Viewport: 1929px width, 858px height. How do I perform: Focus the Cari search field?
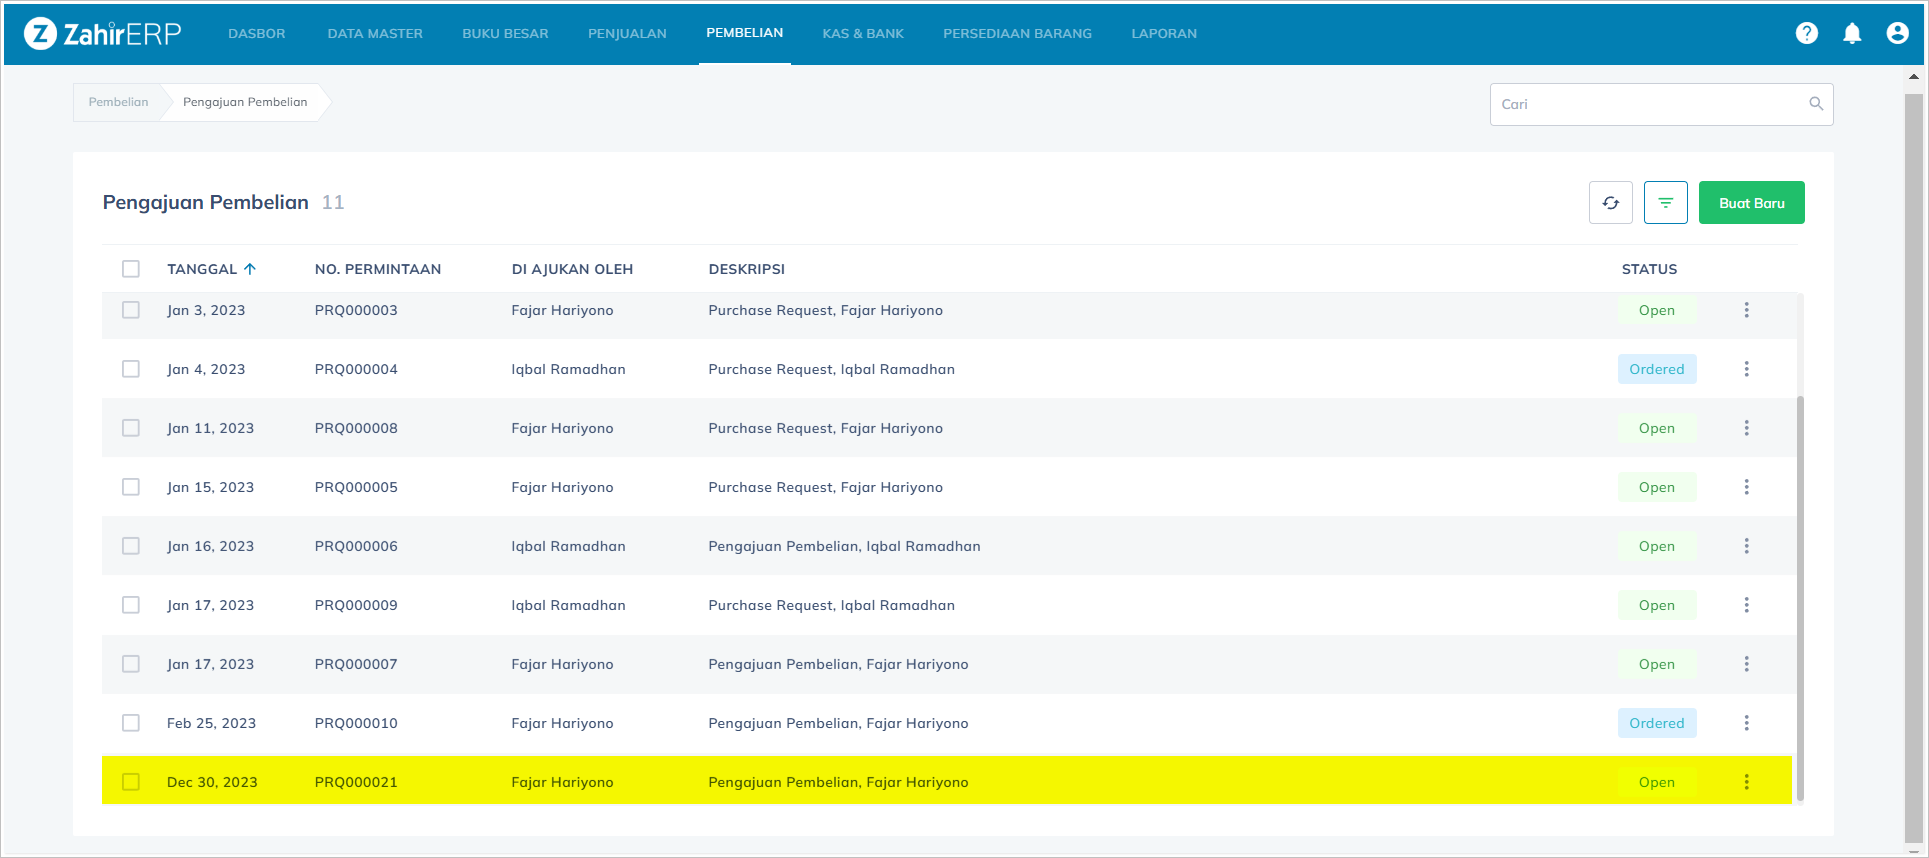pyautogui.click(x=1650, y=104)
